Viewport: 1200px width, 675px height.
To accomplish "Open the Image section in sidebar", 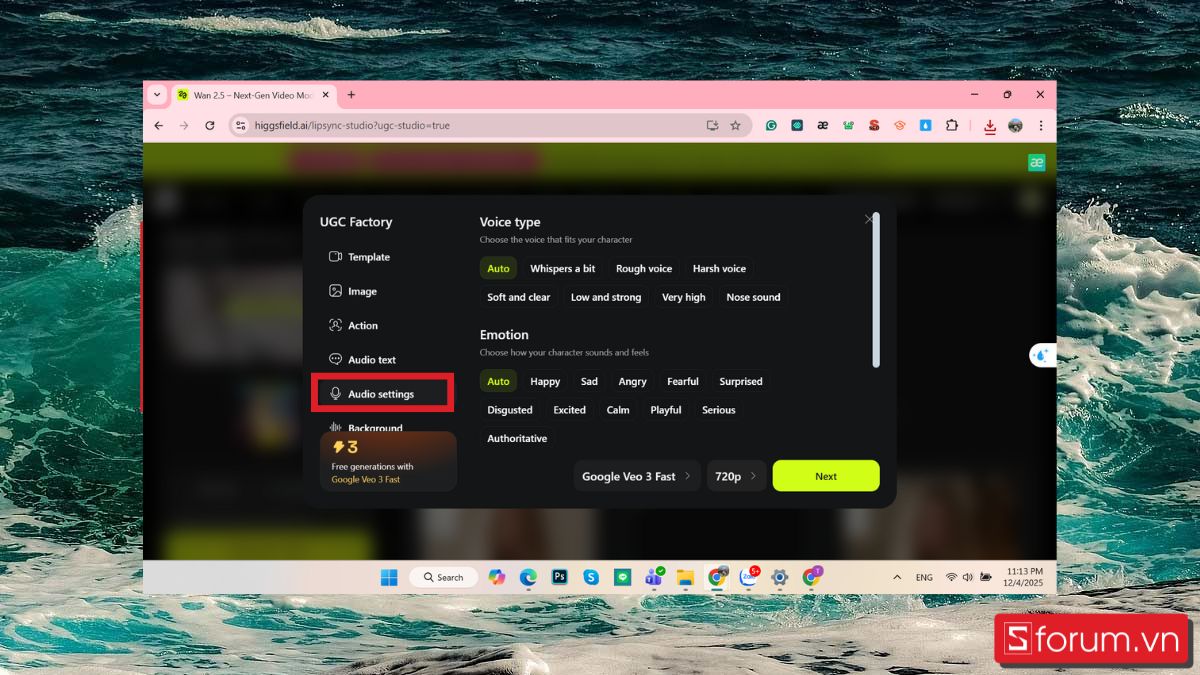I will (353, 291).
